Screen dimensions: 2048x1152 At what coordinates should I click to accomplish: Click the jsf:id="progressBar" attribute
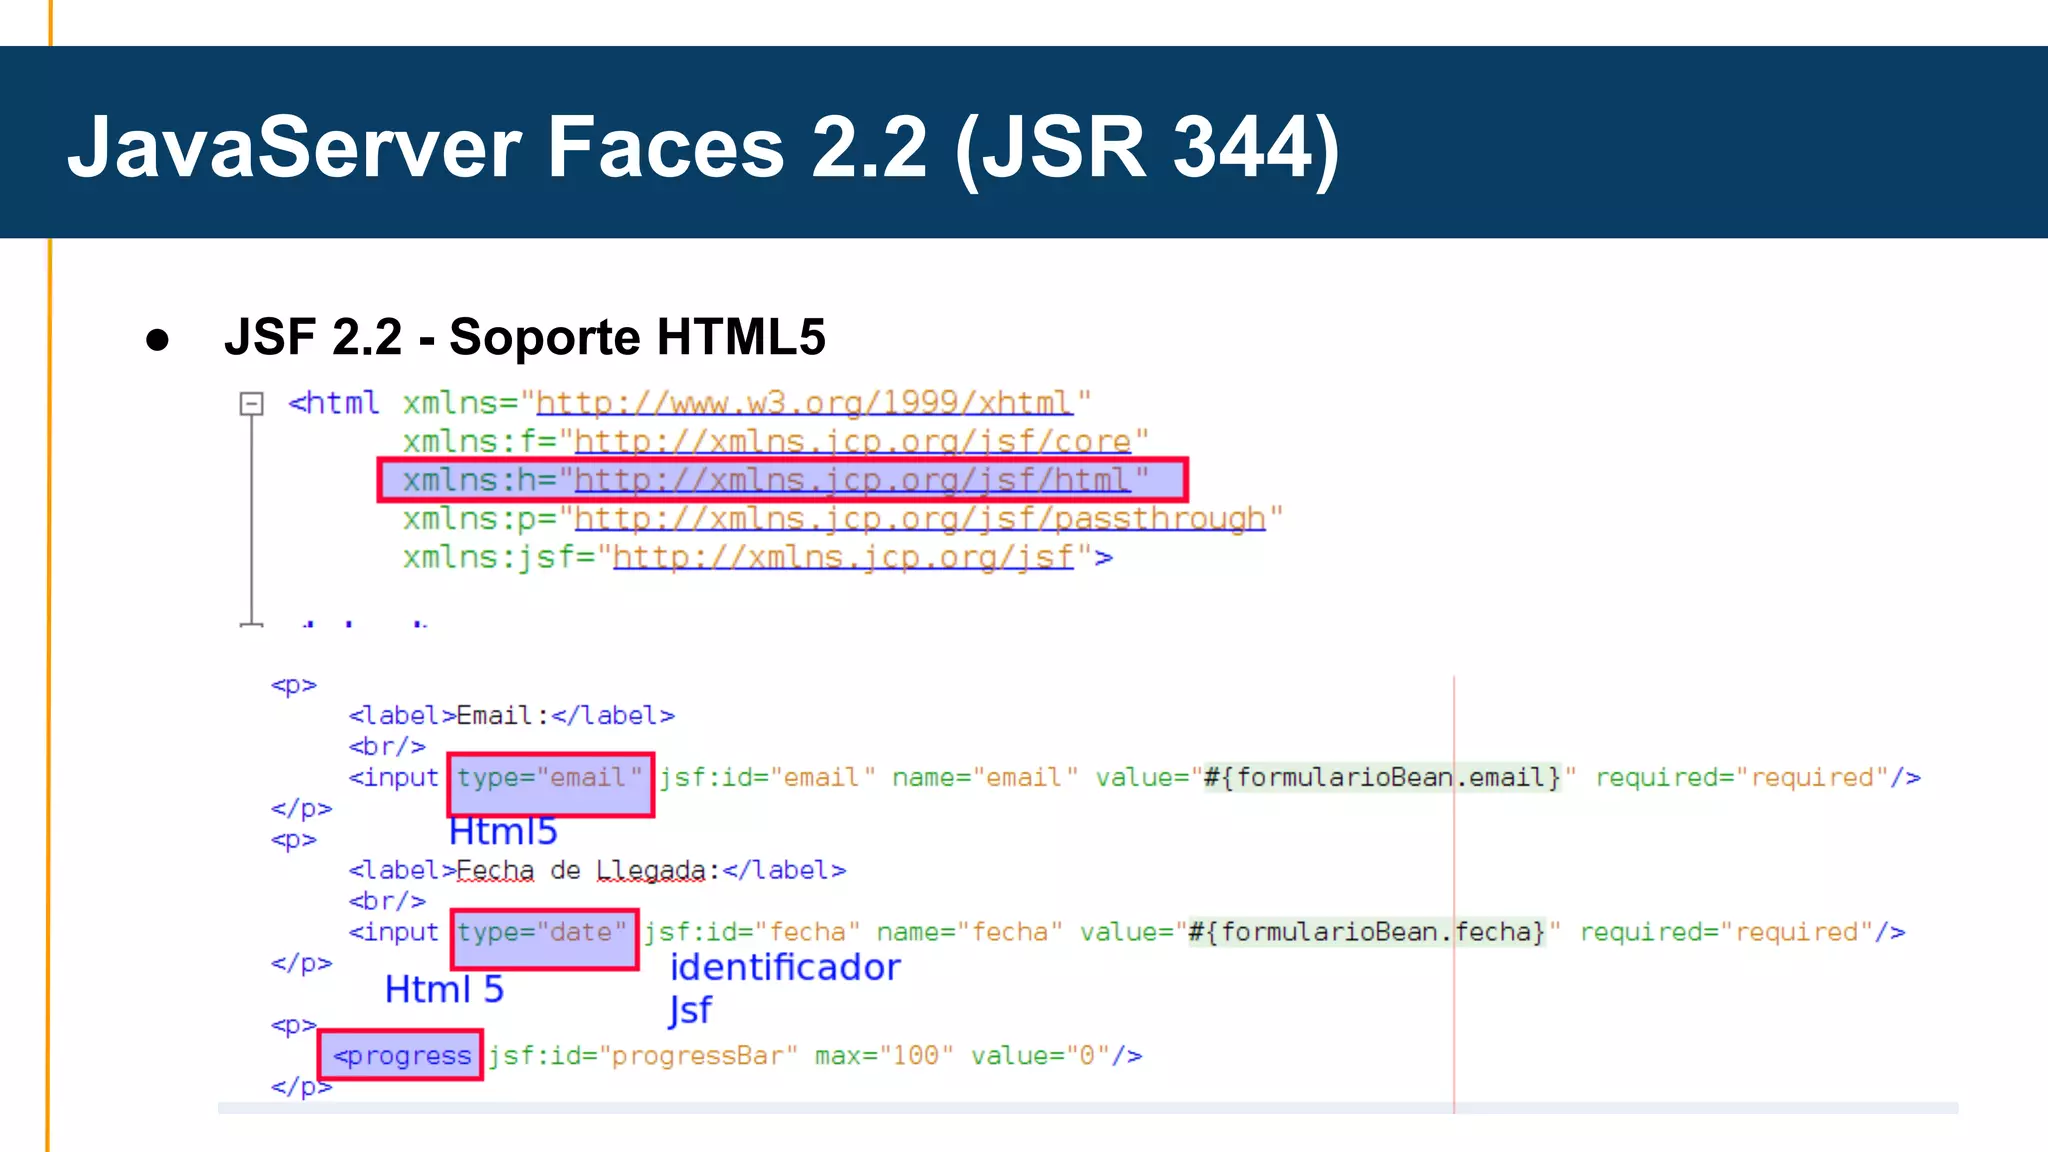(x=643, y=1056)
